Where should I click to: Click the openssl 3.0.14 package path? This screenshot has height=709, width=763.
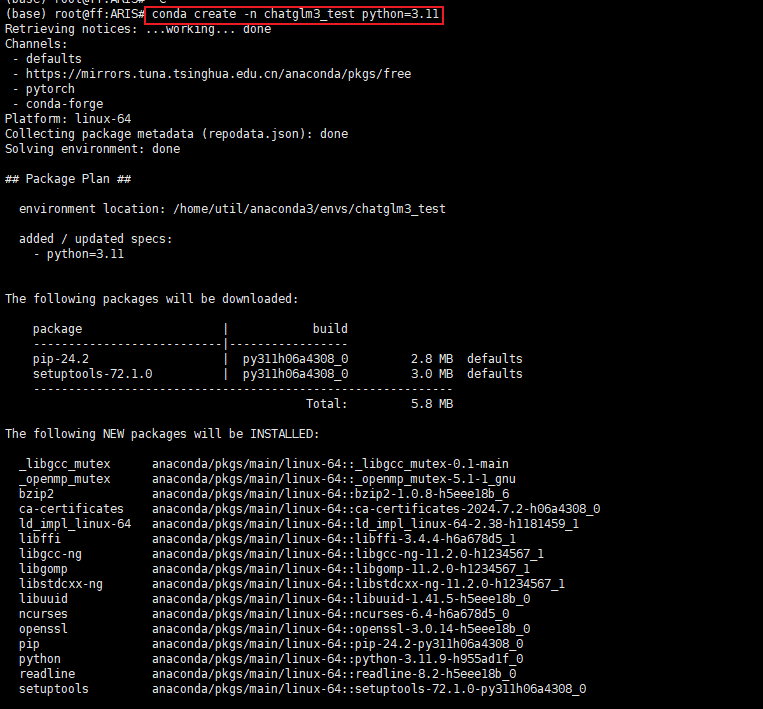340,629
